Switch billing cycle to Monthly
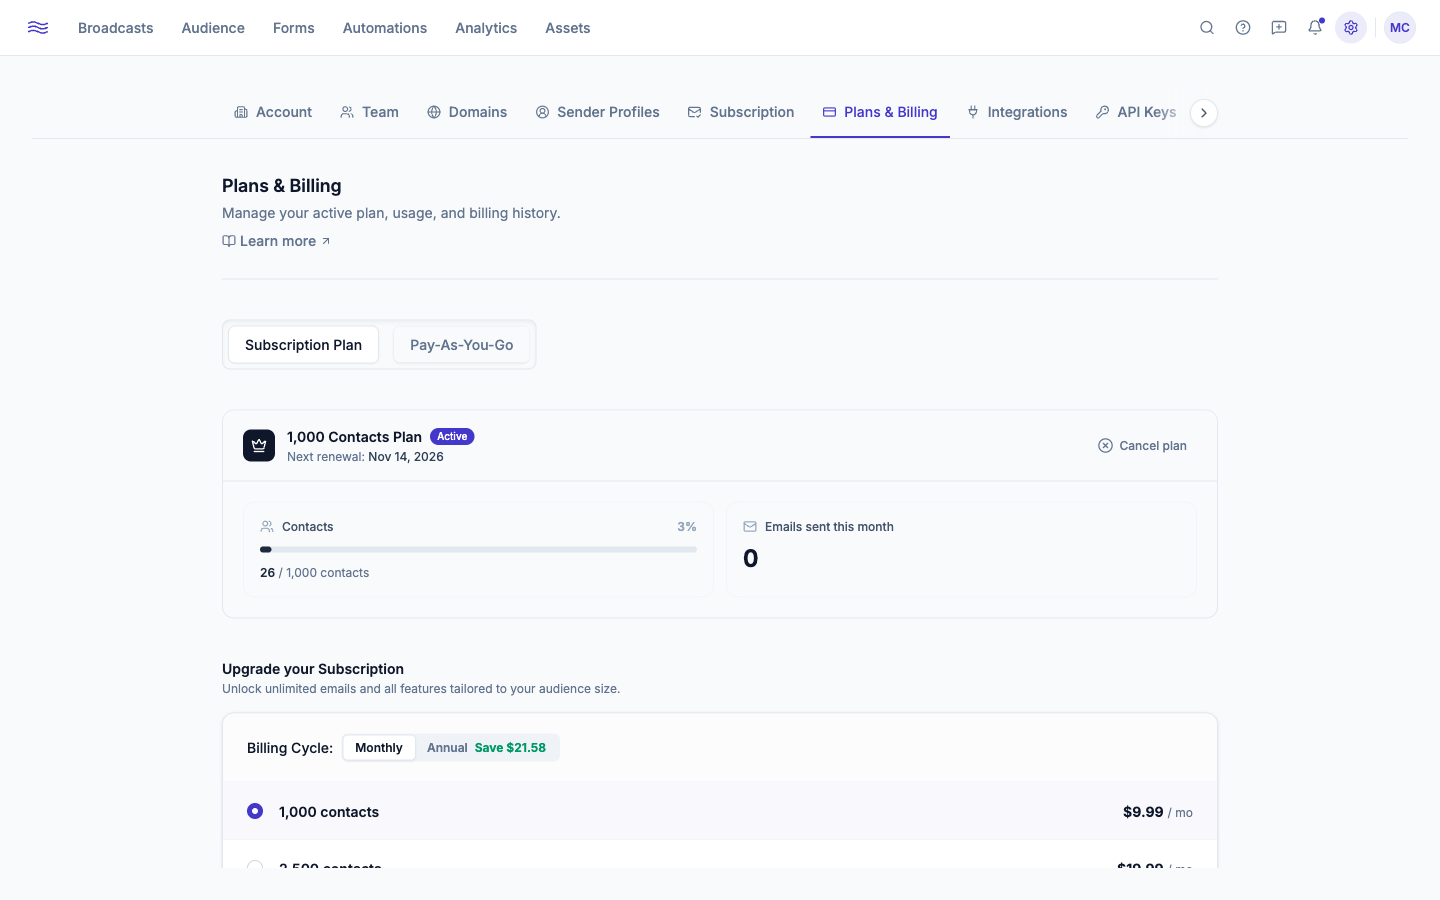 379,748
